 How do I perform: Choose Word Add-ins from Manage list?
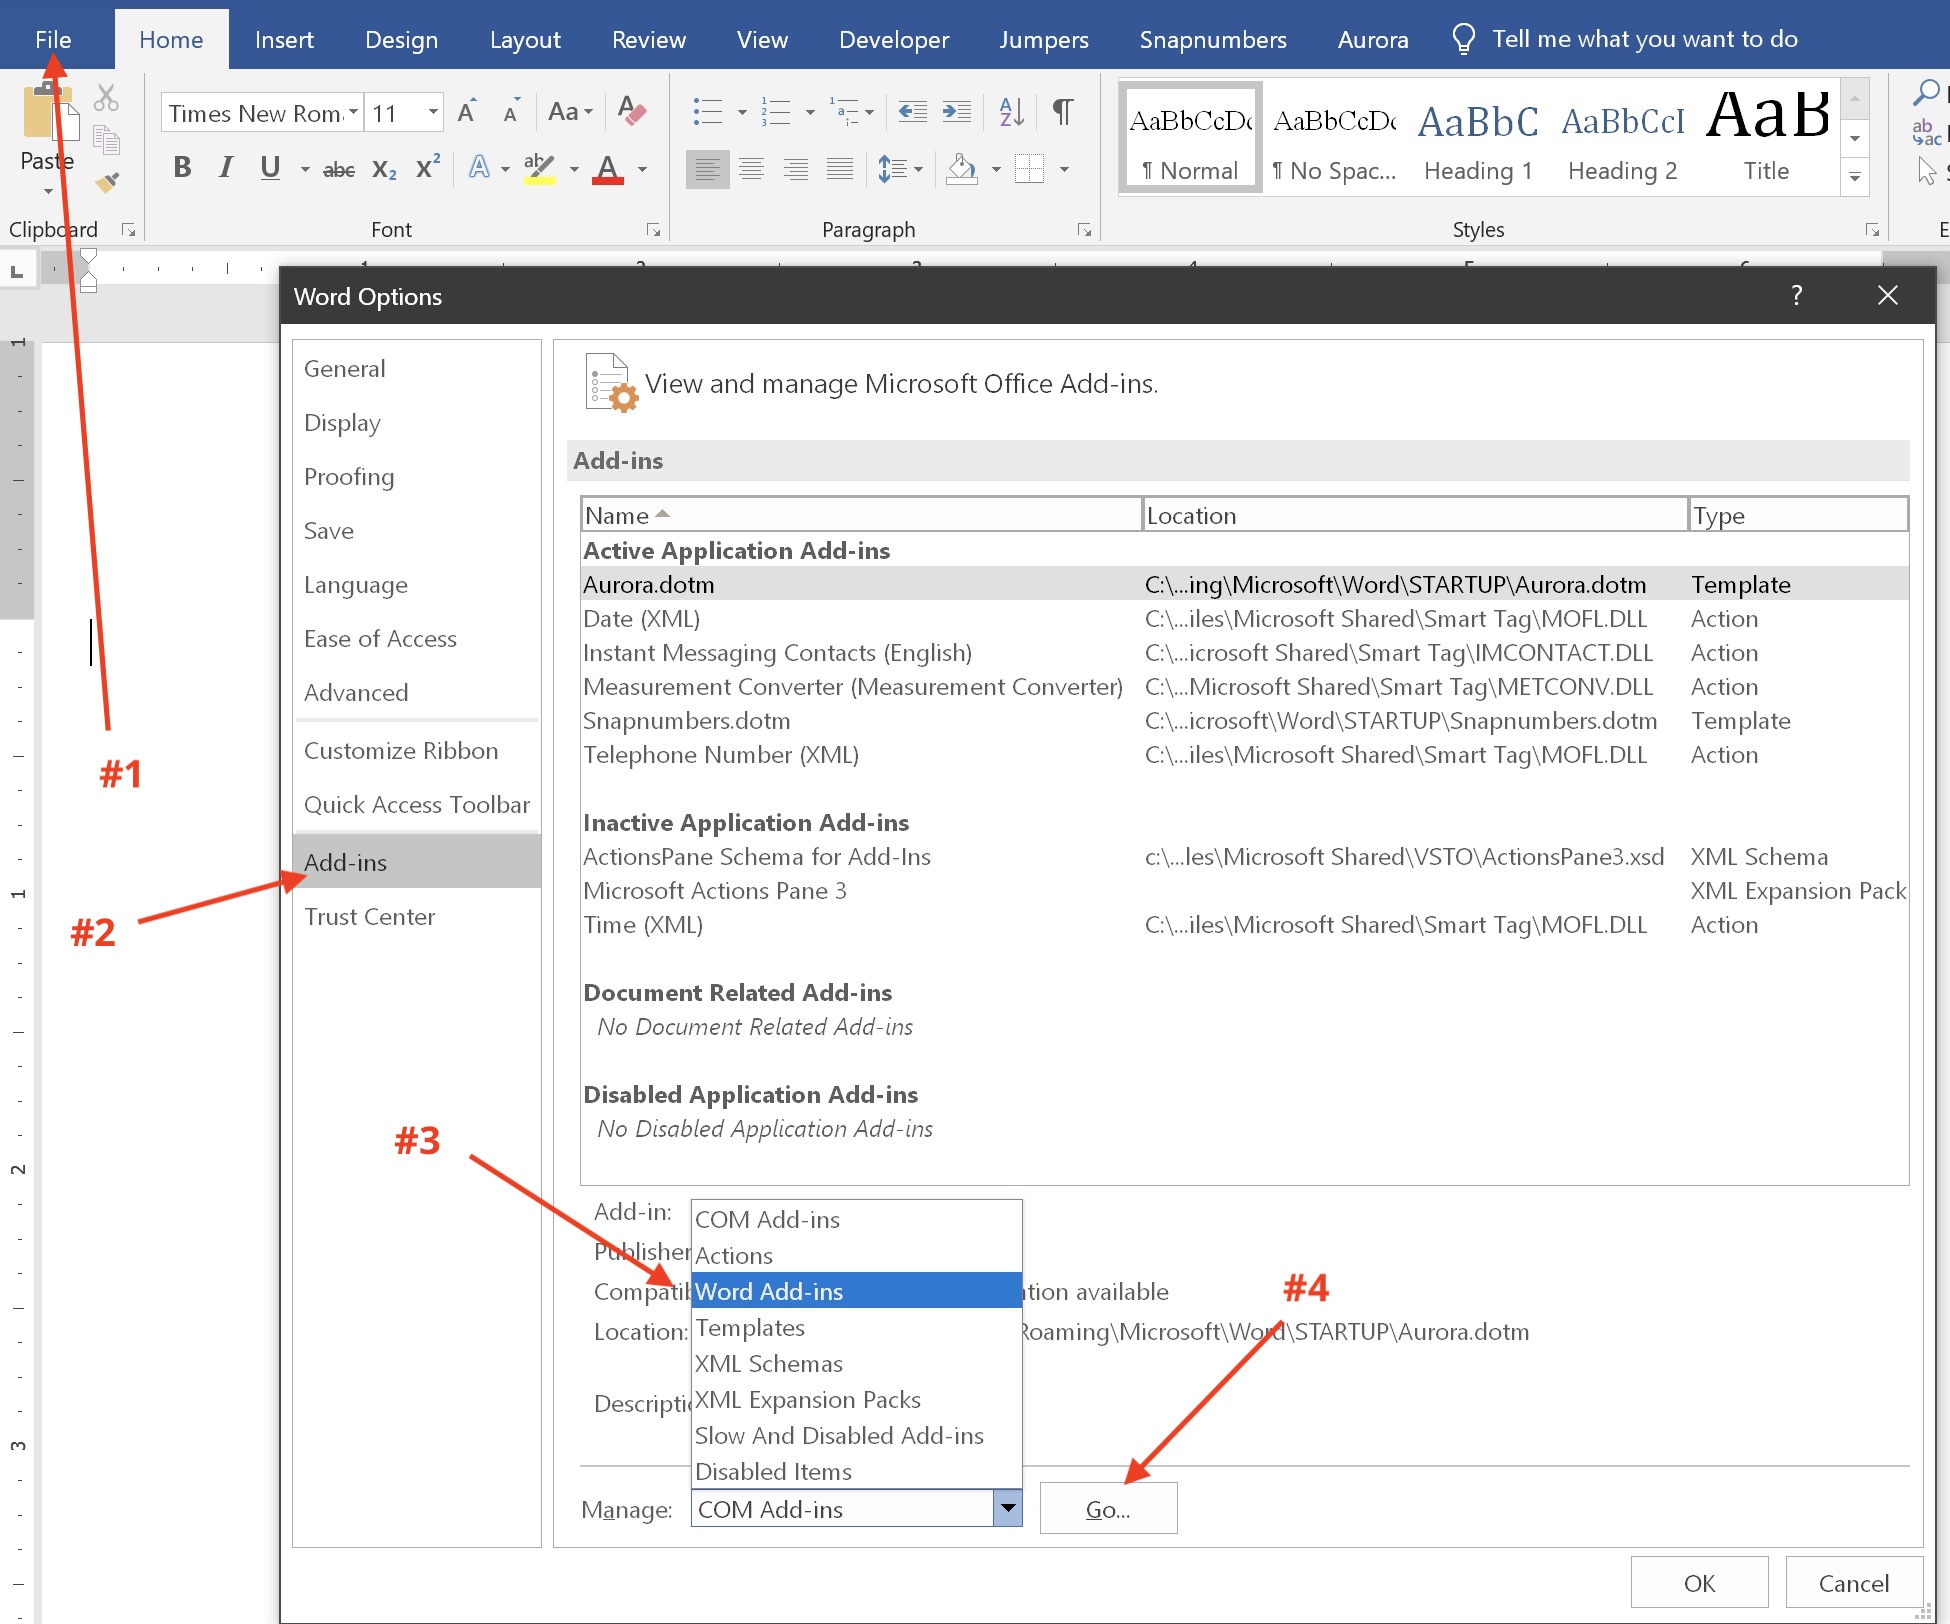pyautogui.click(x=857, y=1291)
